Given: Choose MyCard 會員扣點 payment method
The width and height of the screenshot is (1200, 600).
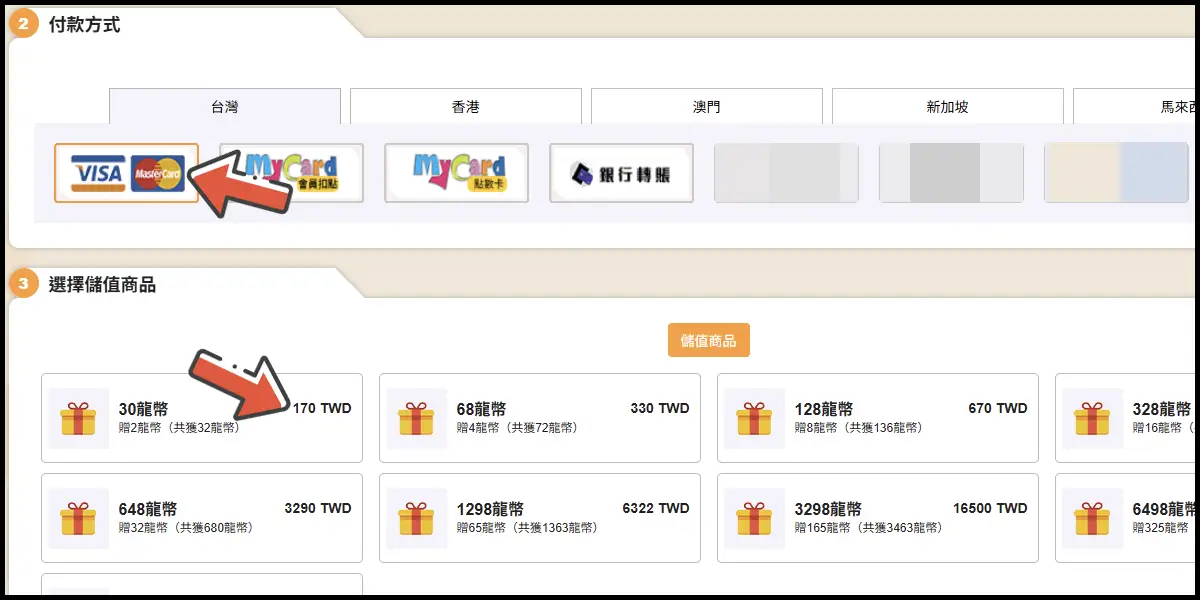Looking at the screenshot, I should [x=291, y=173].
